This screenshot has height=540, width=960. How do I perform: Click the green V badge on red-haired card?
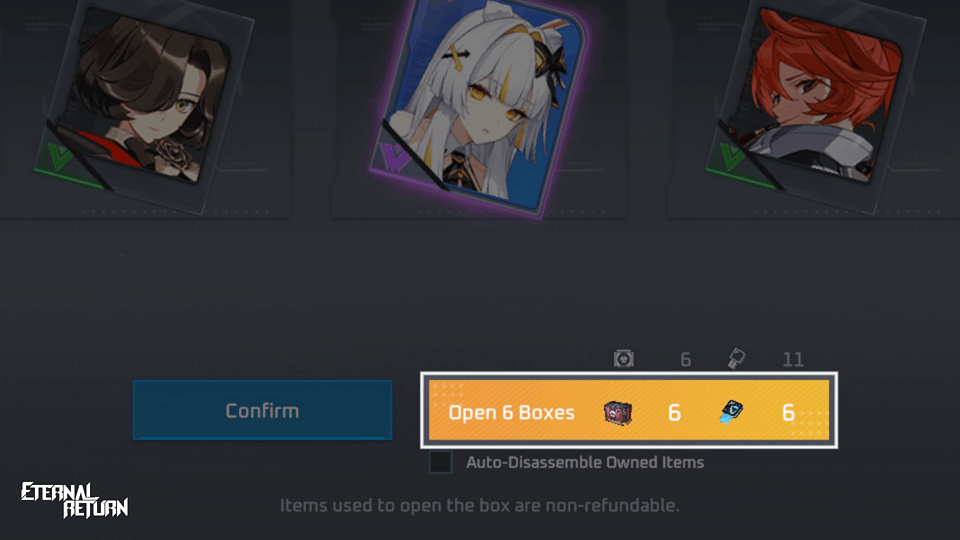click(x=731, y=156)
